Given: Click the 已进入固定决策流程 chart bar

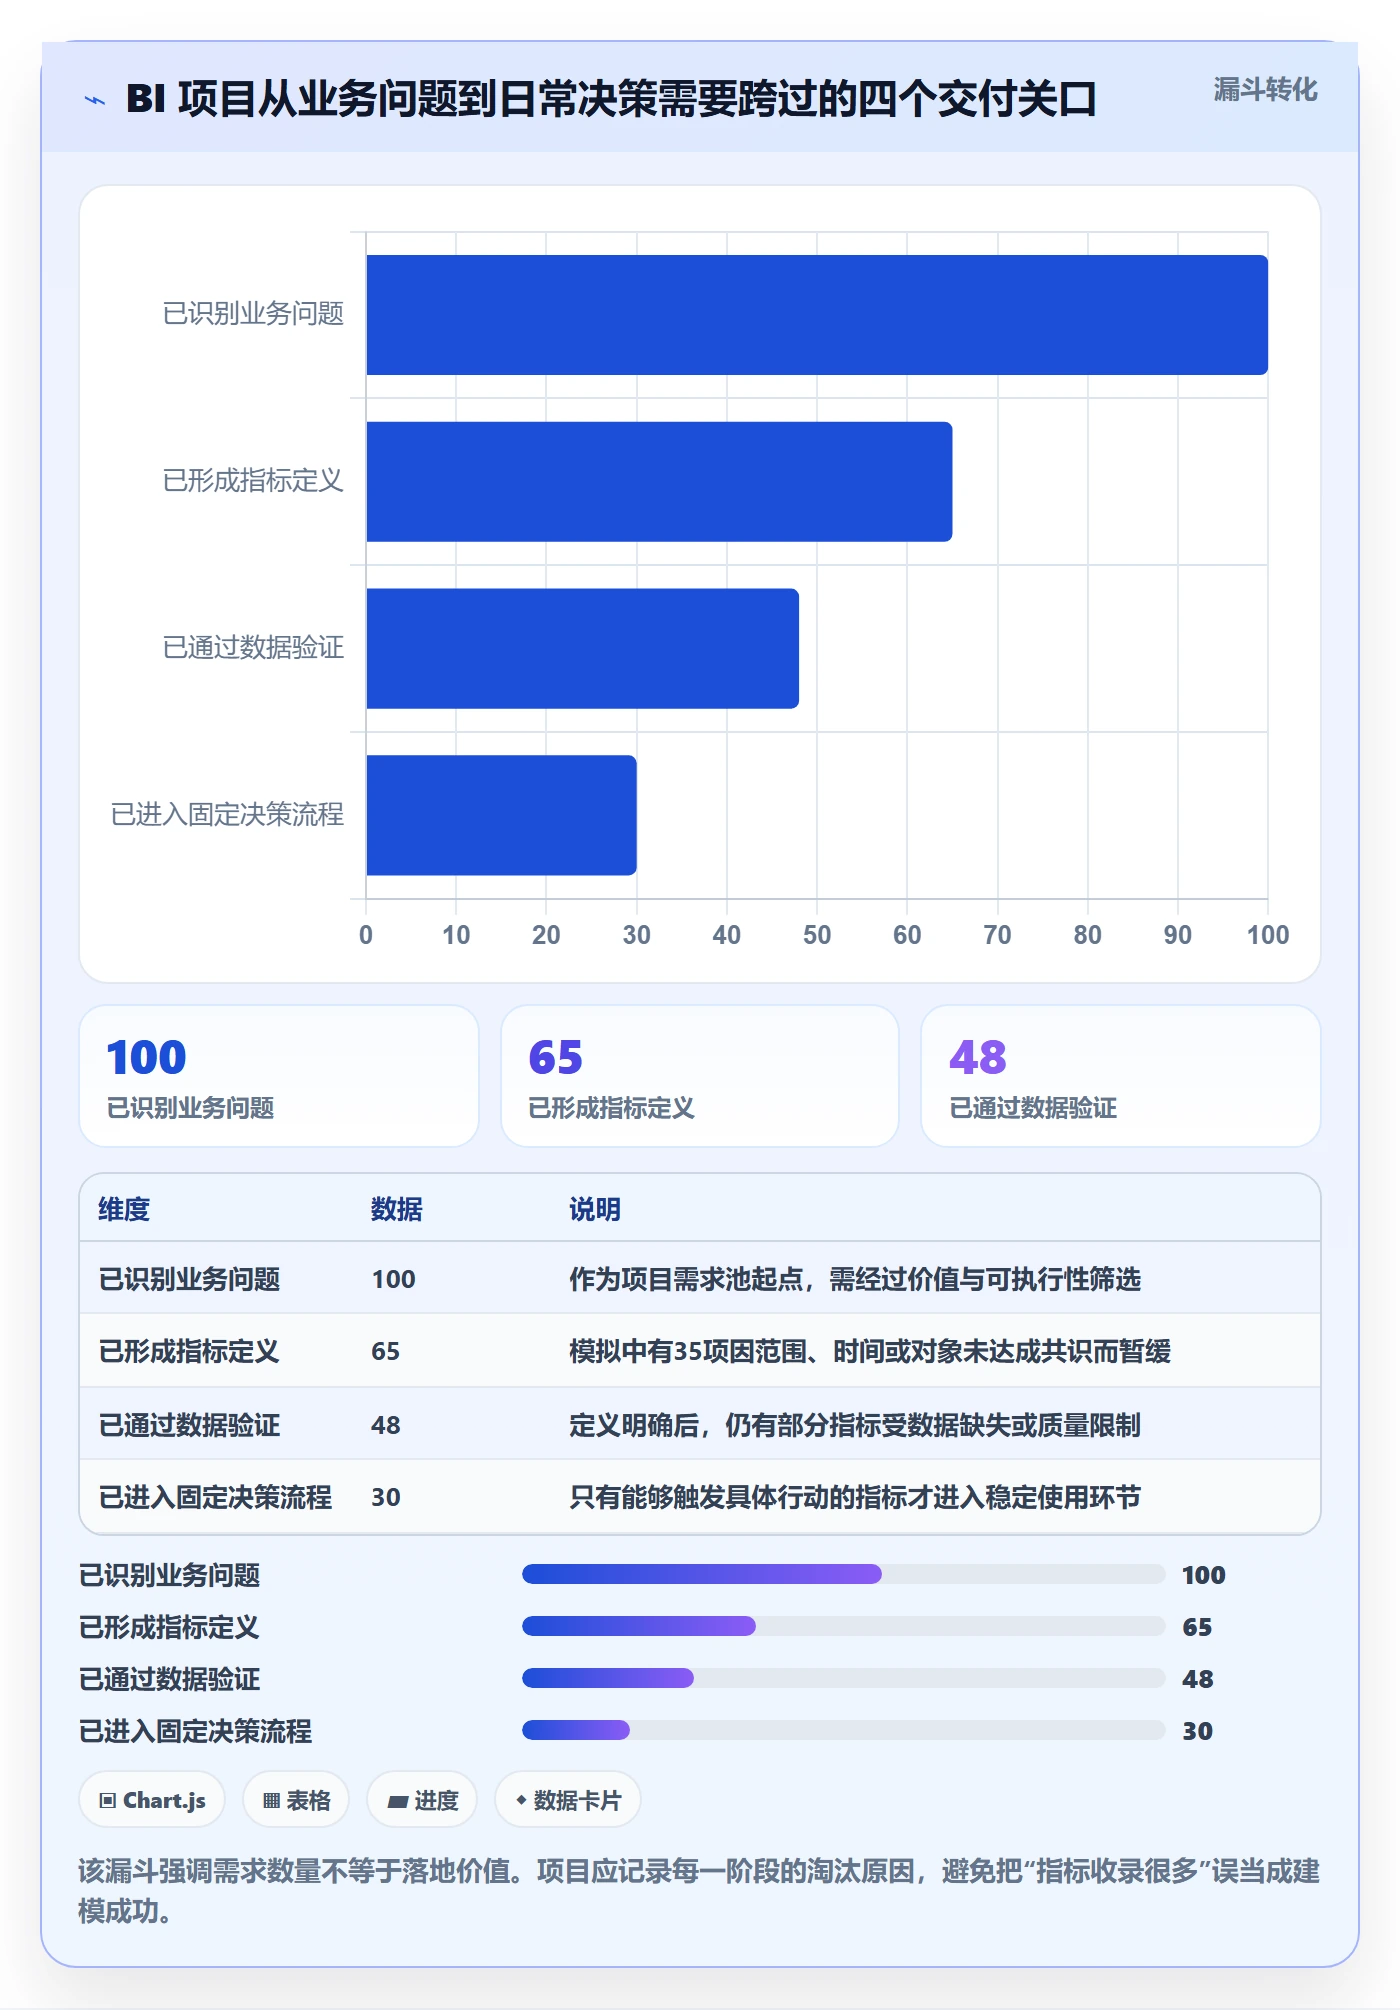Looking at the screenshot, I should pyautogui.click(x=501, y=815).
